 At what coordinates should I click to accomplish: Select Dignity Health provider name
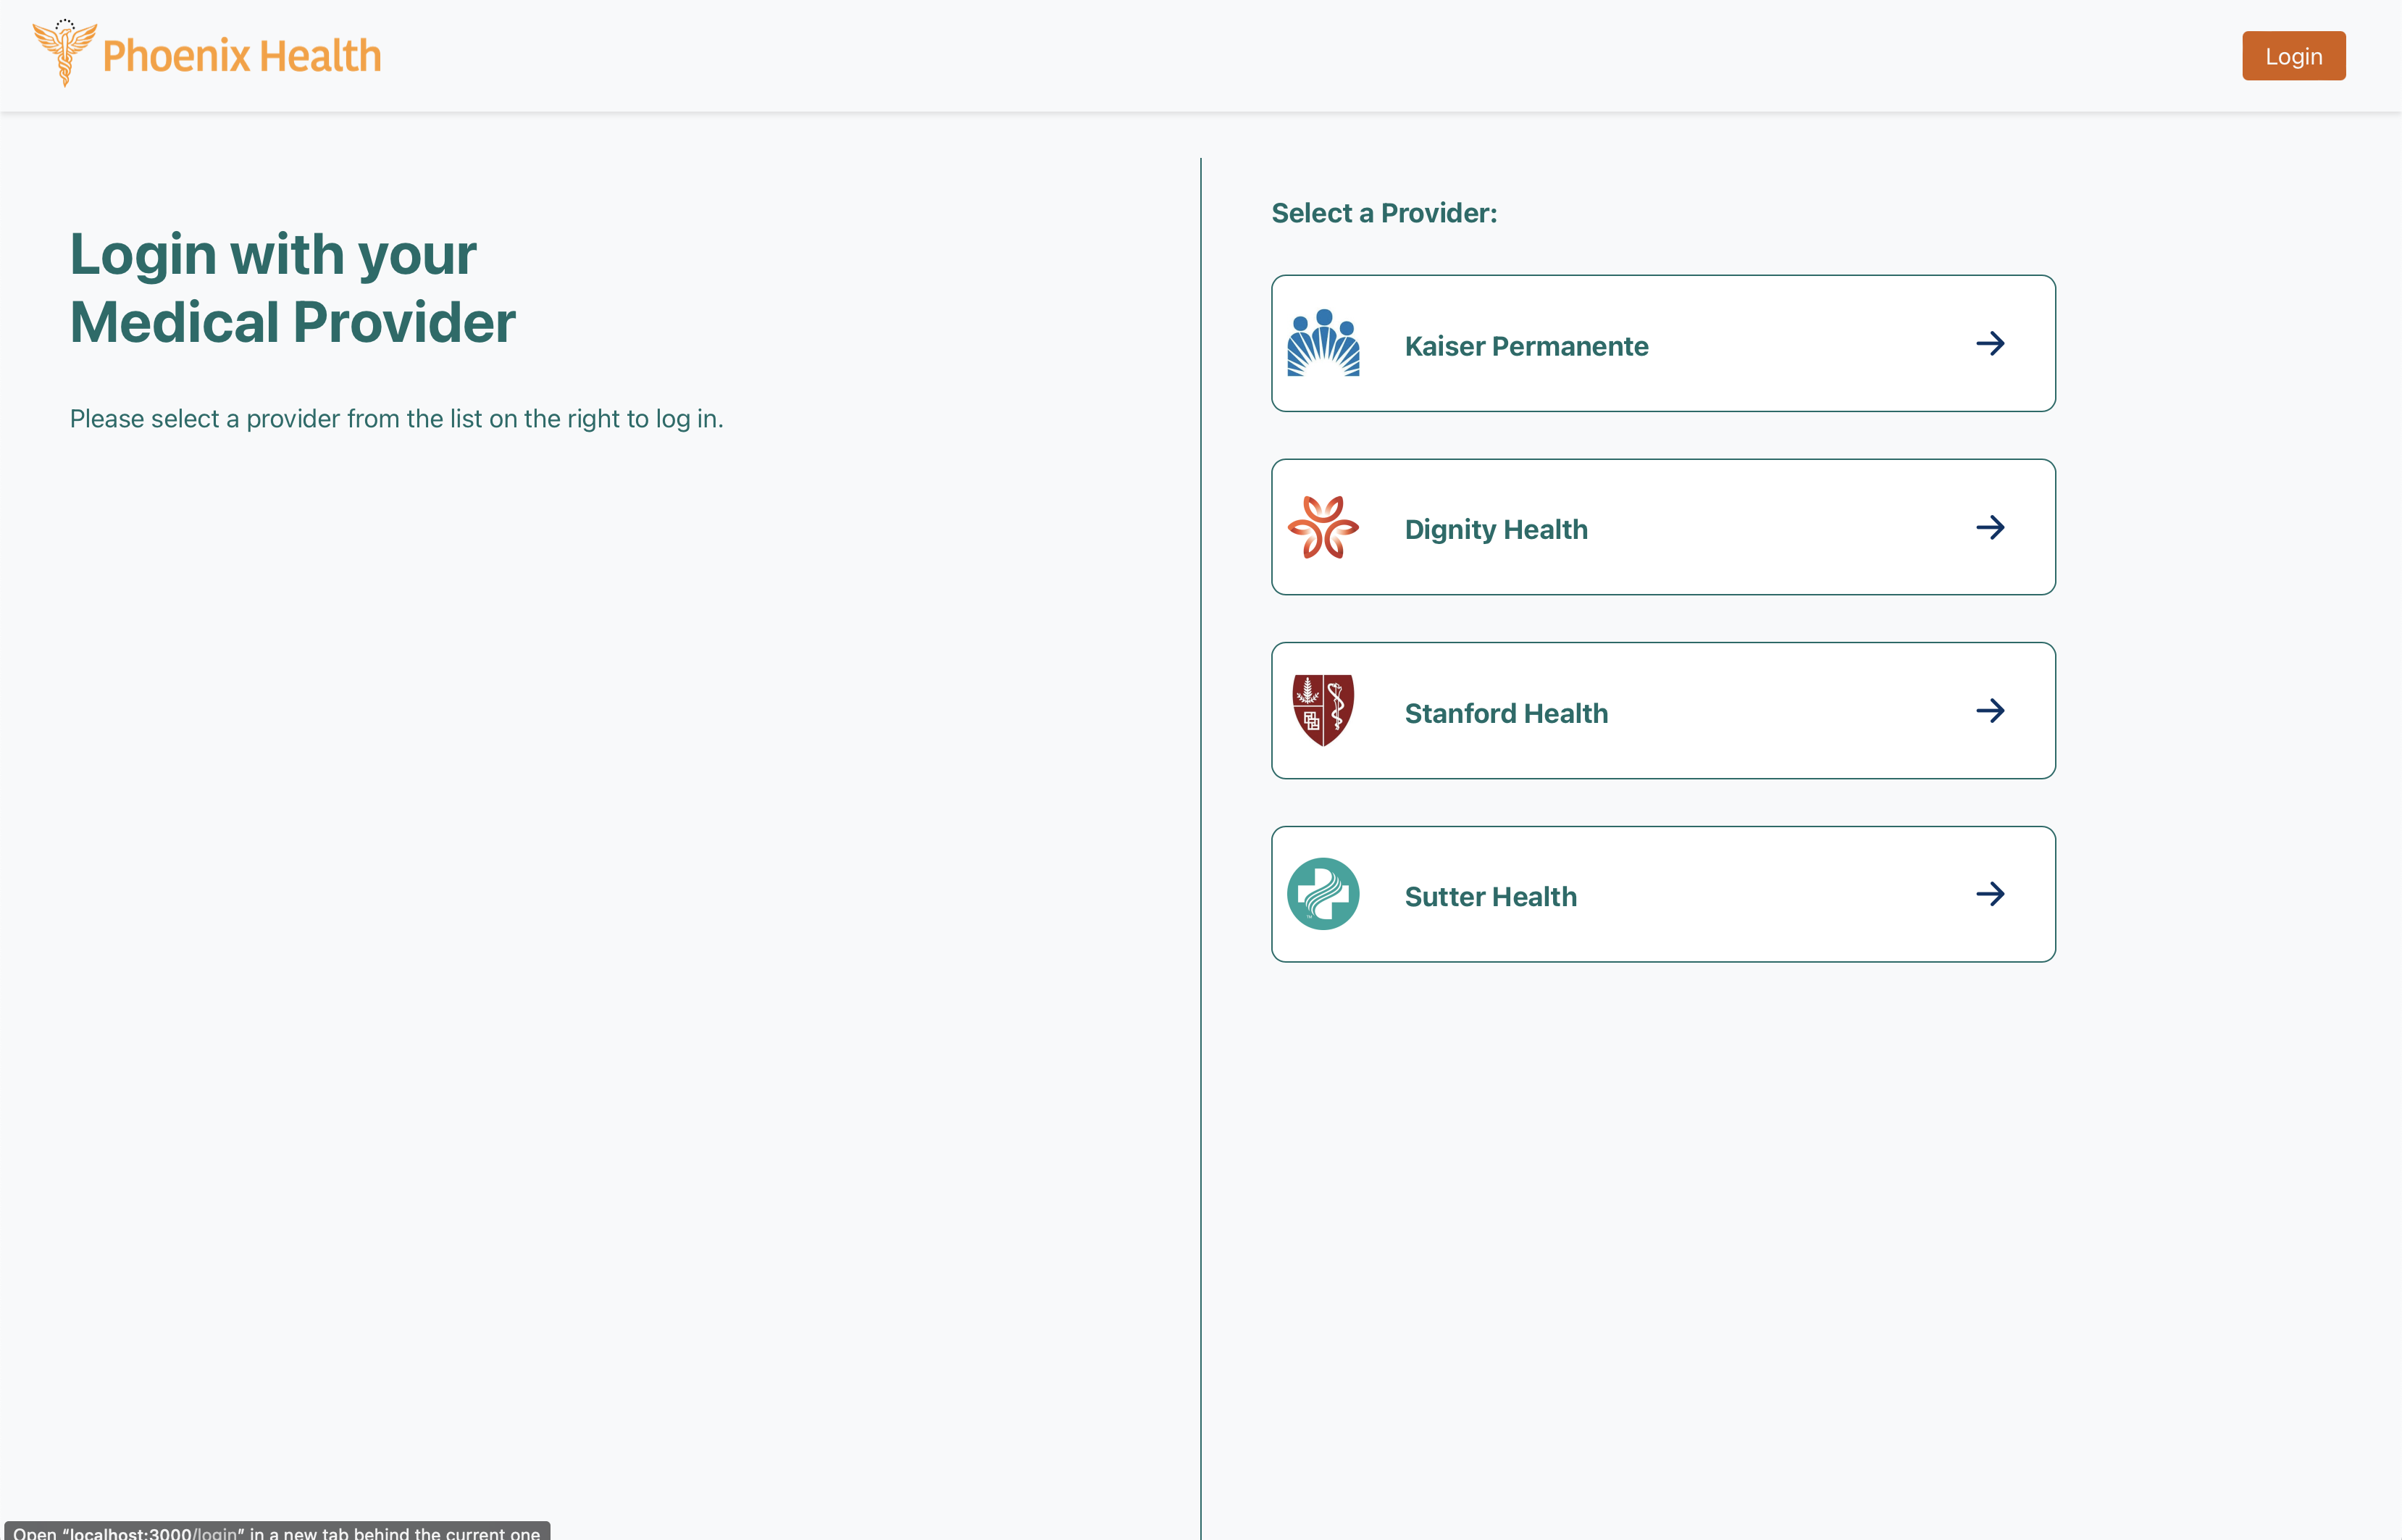click(1496, 529)
